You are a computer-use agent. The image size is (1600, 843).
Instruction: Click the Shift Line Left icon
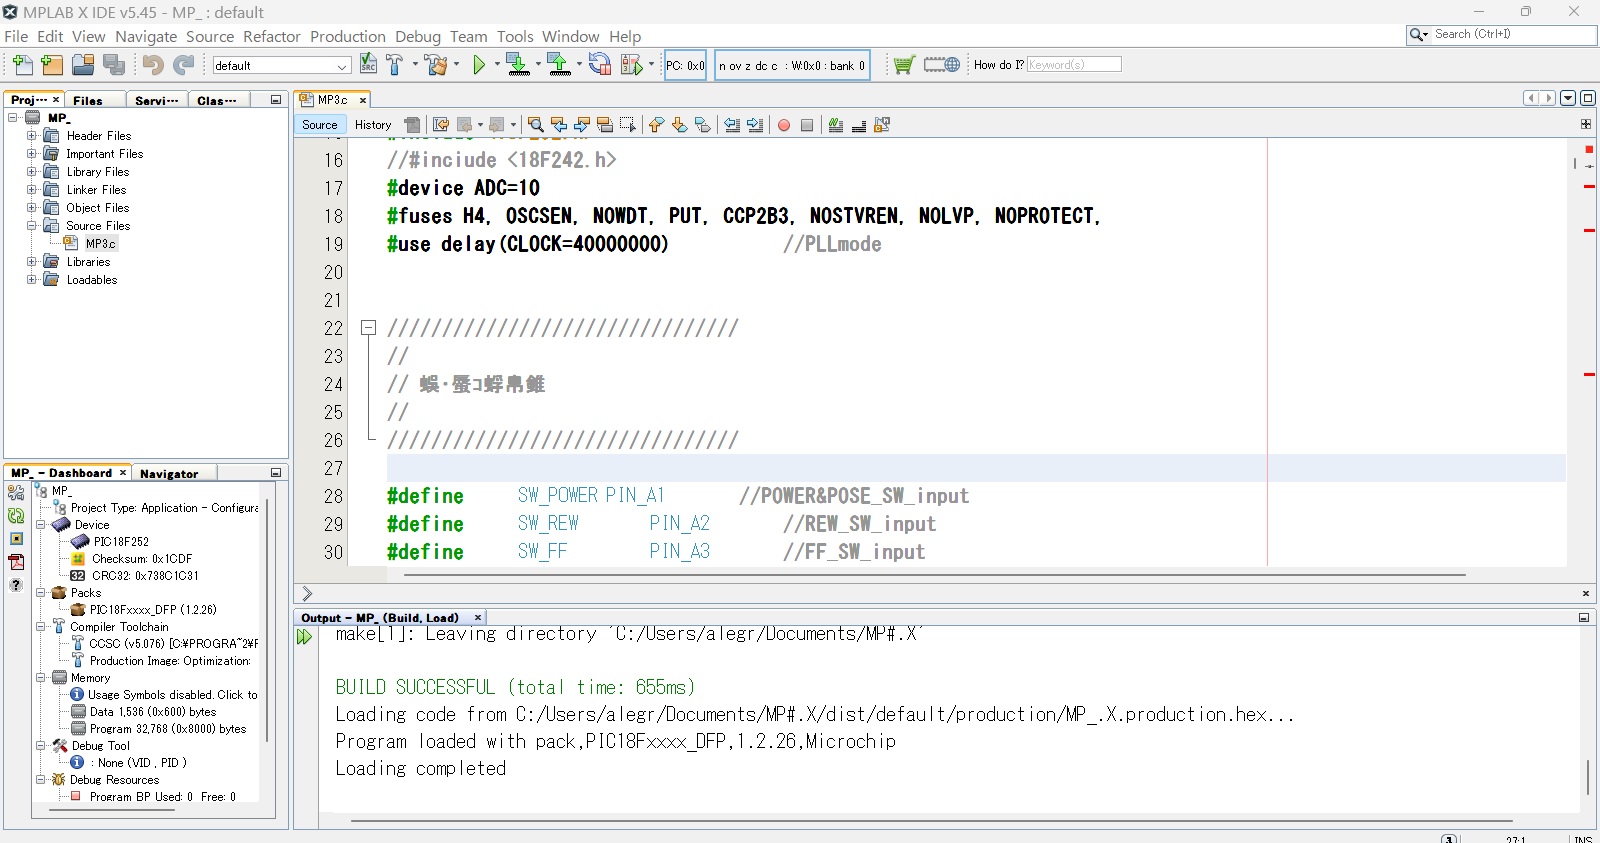732,125
